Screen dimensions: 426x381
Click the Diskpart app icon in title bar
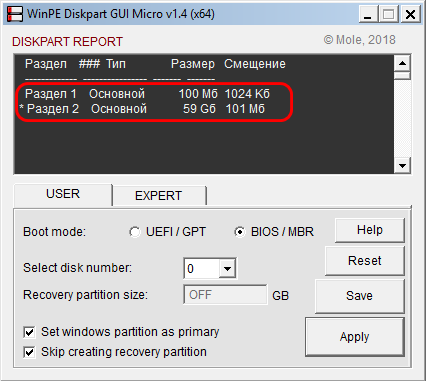pyautogui.click(x=15, y=14)
